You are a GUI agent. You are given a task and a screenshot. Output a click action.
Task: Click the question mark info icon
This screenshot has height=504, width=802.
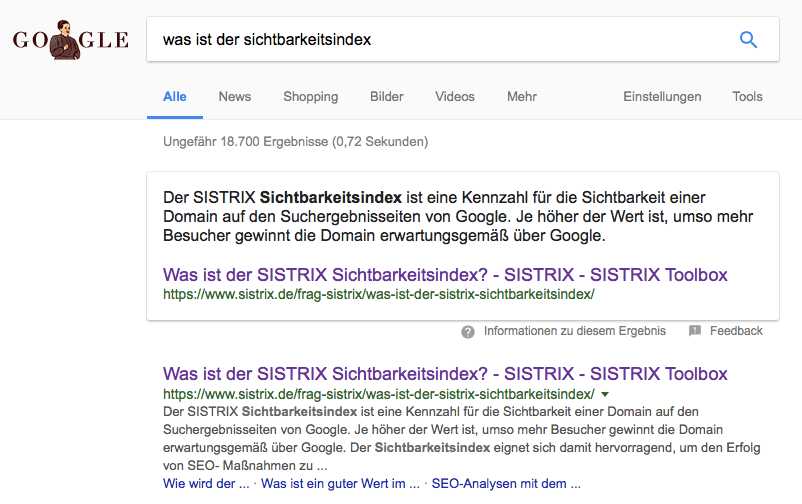[467, 332]
